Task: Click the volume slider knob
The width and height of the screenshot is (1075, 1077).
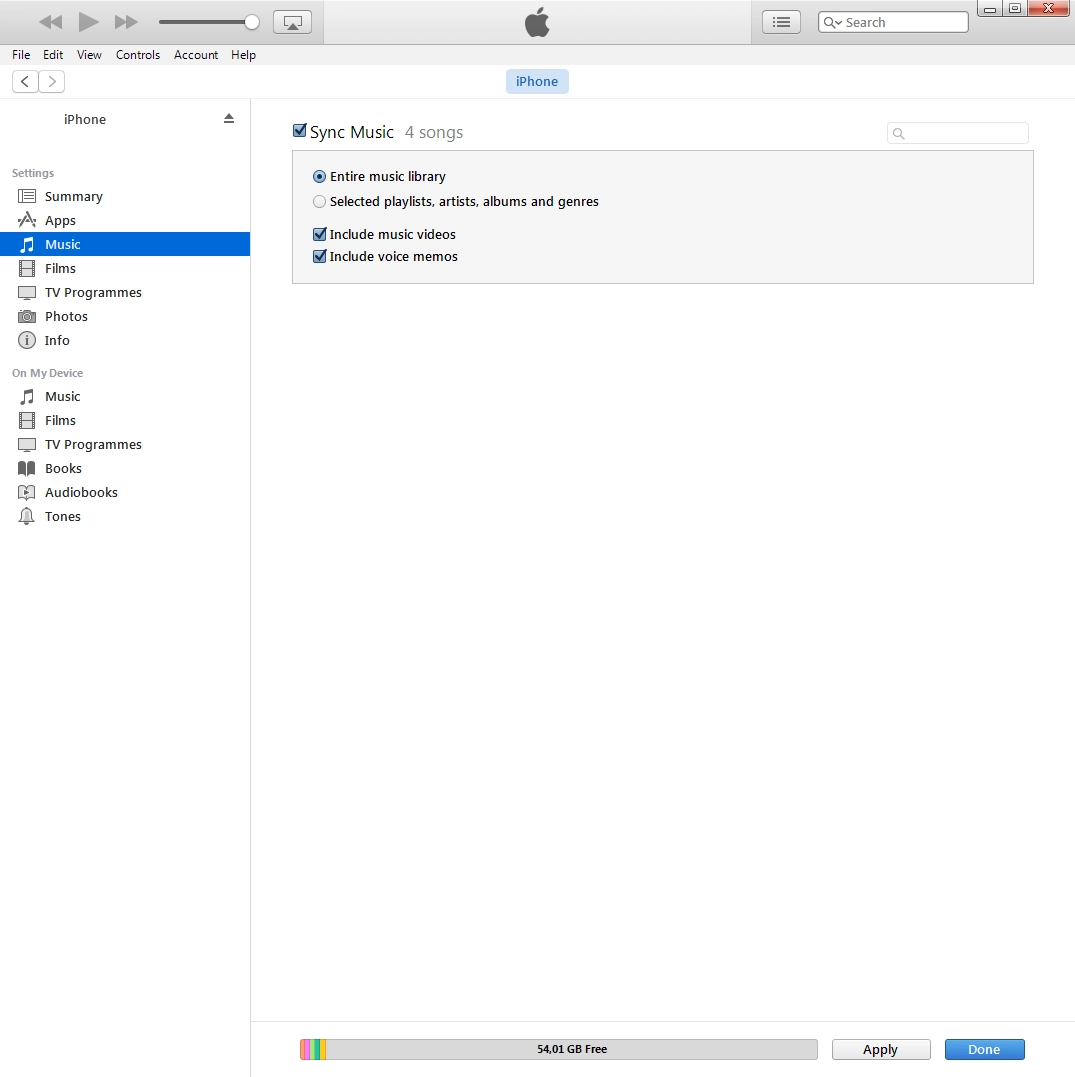Action: 252,22
